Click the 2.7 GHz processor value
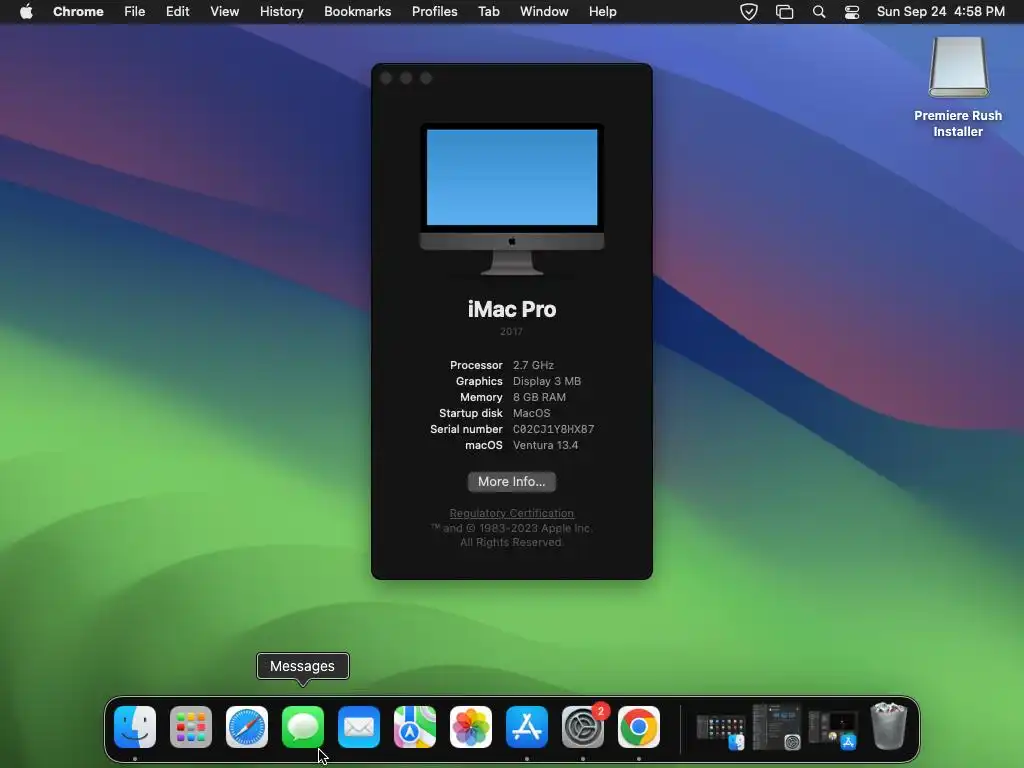This screenshot has height=768, width=1024. click(533, 365)
